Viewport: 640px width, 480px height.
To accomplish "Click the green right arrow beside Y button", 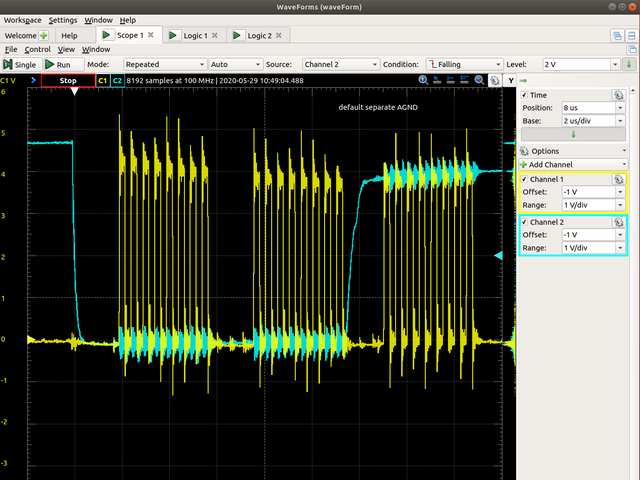I will [x=523, y=80].
